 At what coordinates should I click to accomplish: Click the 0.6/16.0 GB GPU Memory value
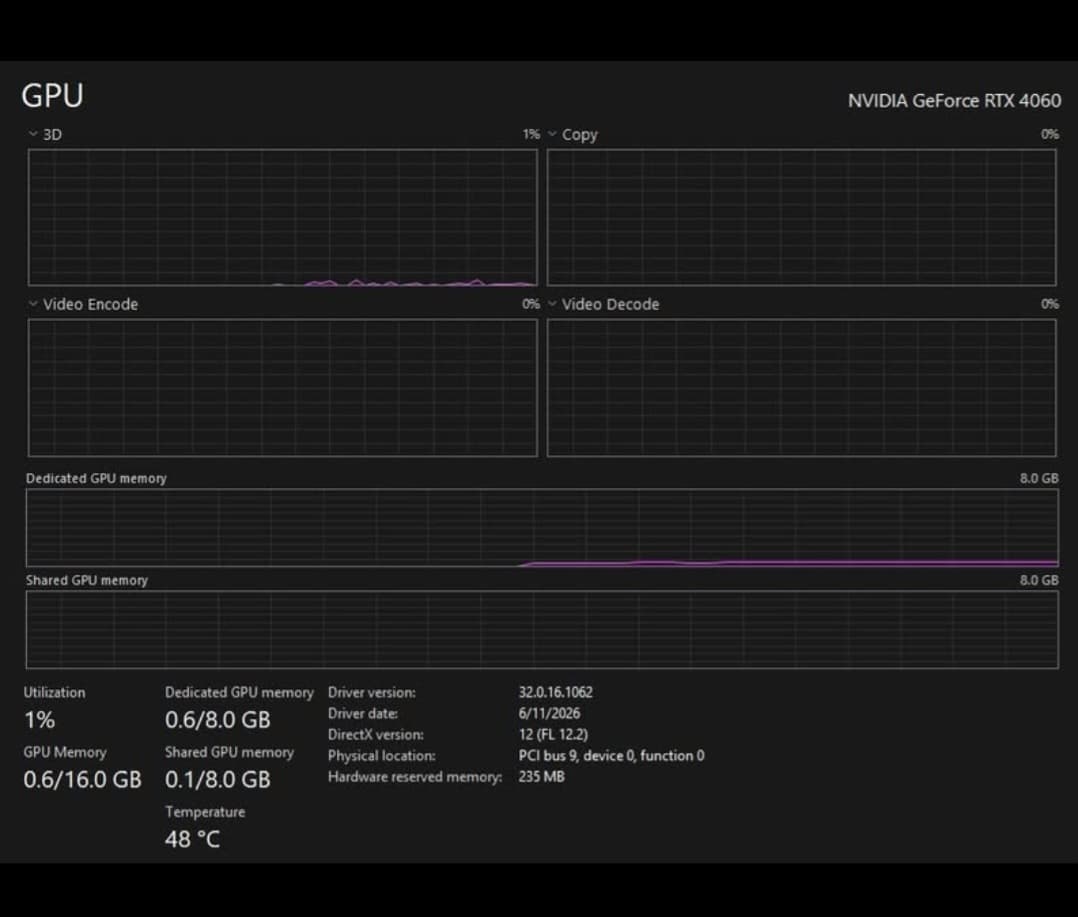82,780
